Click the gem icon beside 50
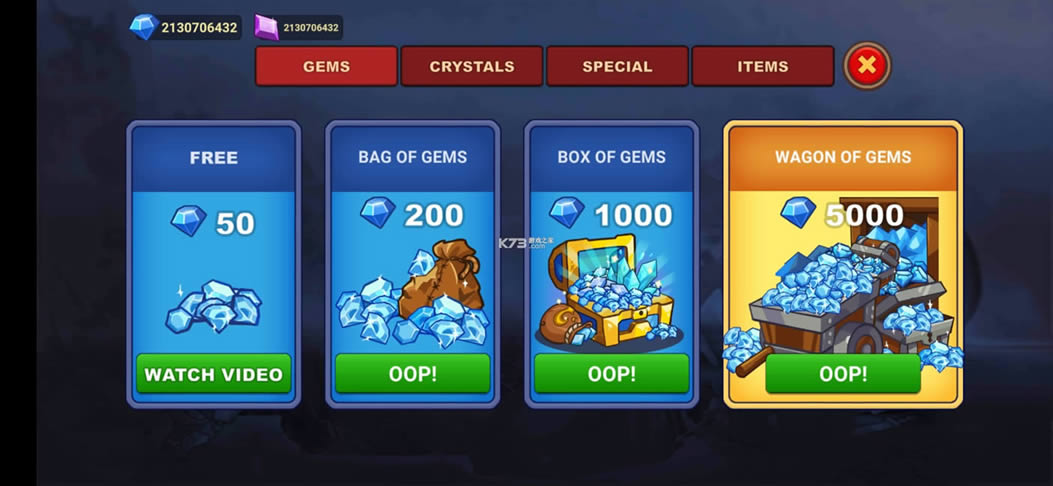 189,220
